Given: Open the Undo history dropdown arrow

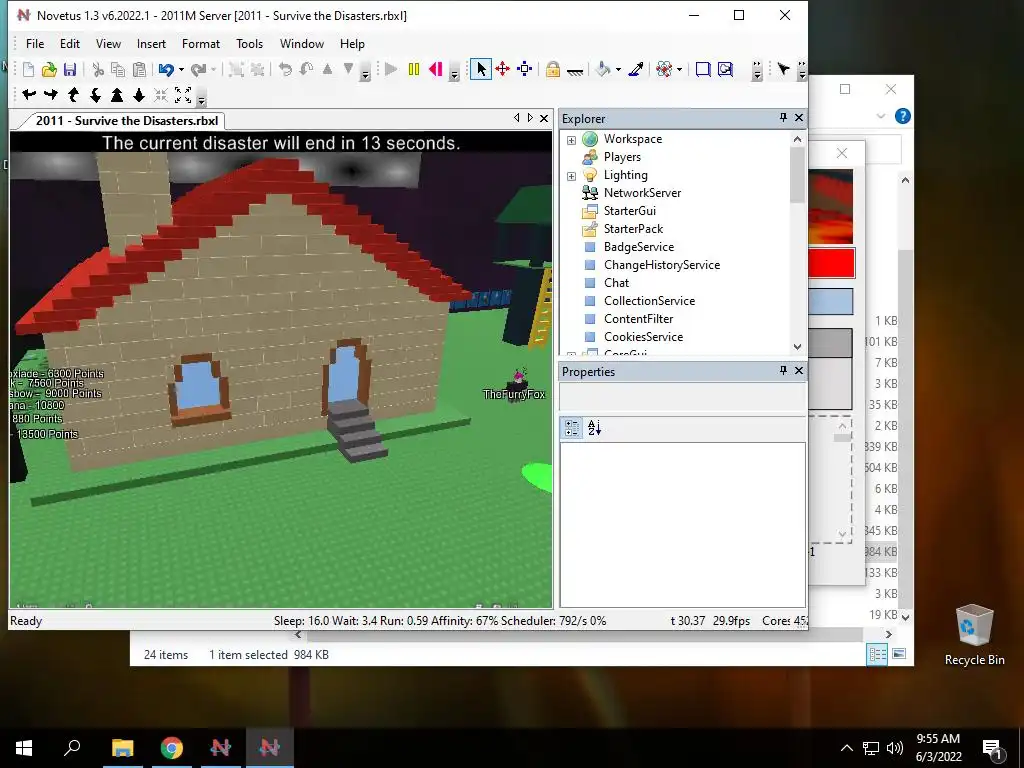Looking at the screenshot, I should (181, 69).
